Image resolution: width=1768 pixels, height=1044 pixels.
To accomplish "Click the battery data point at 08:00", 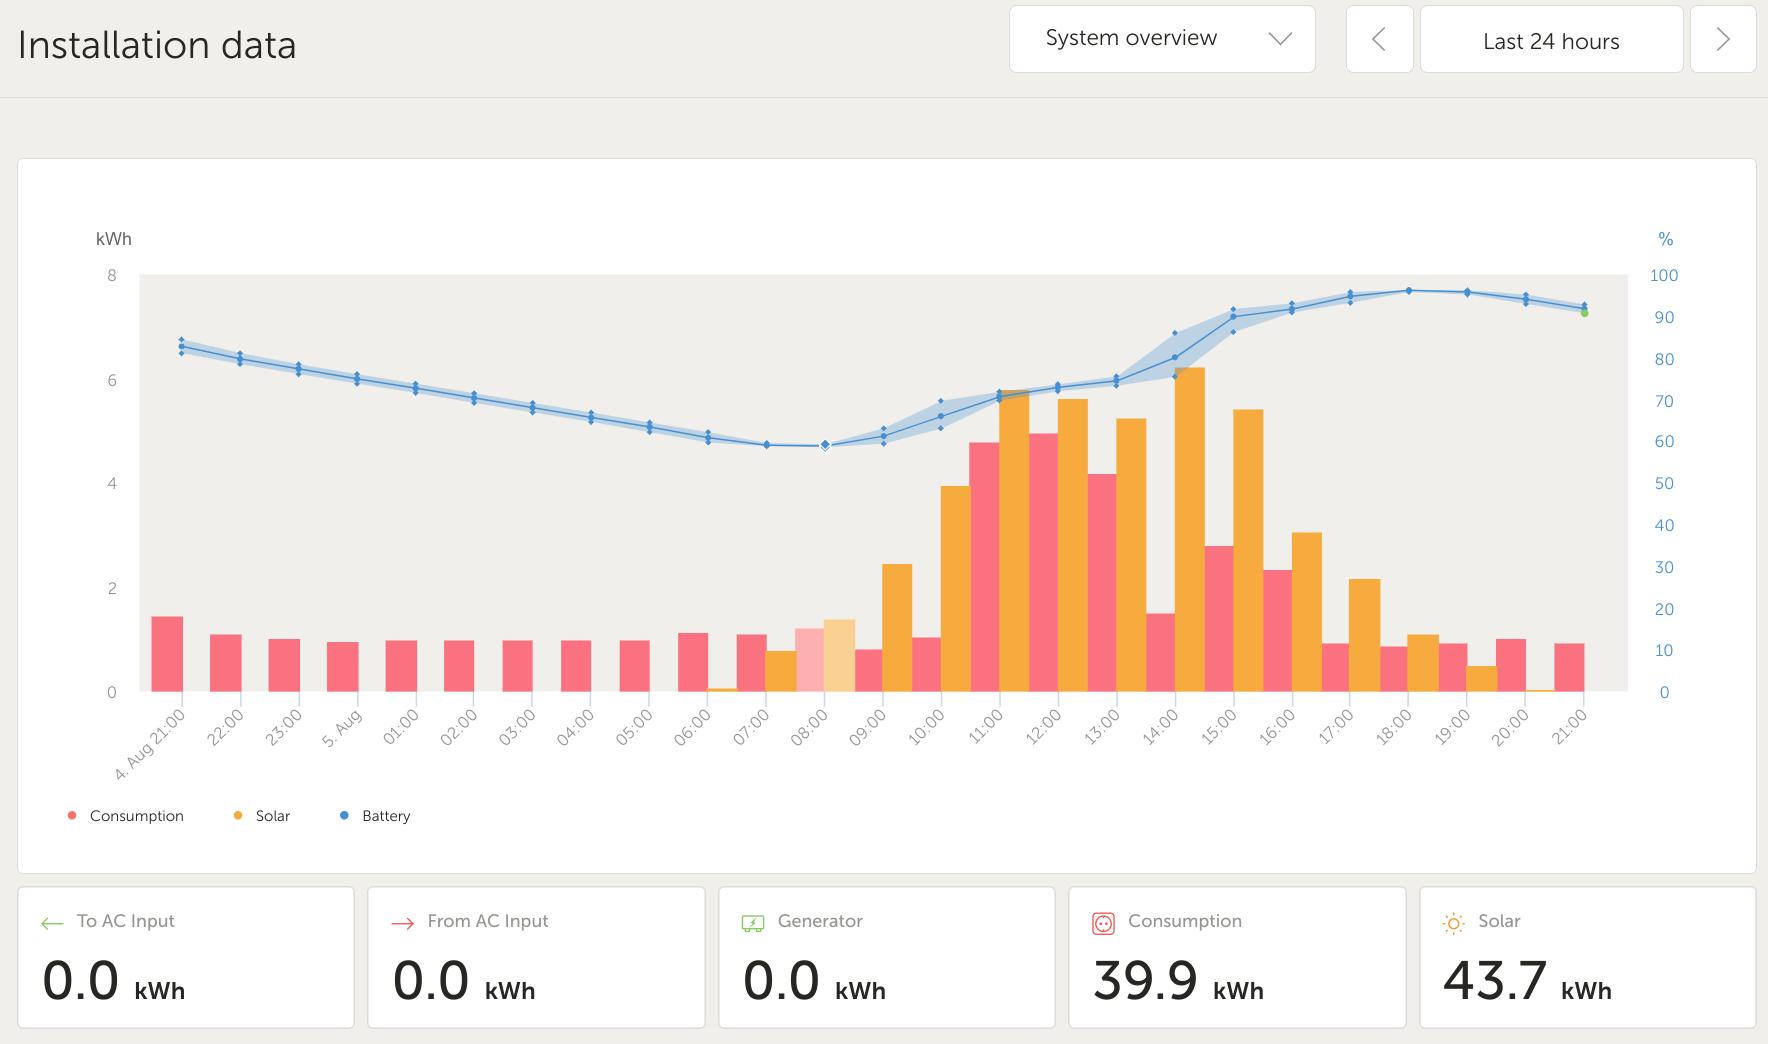I will pos(825,445).
